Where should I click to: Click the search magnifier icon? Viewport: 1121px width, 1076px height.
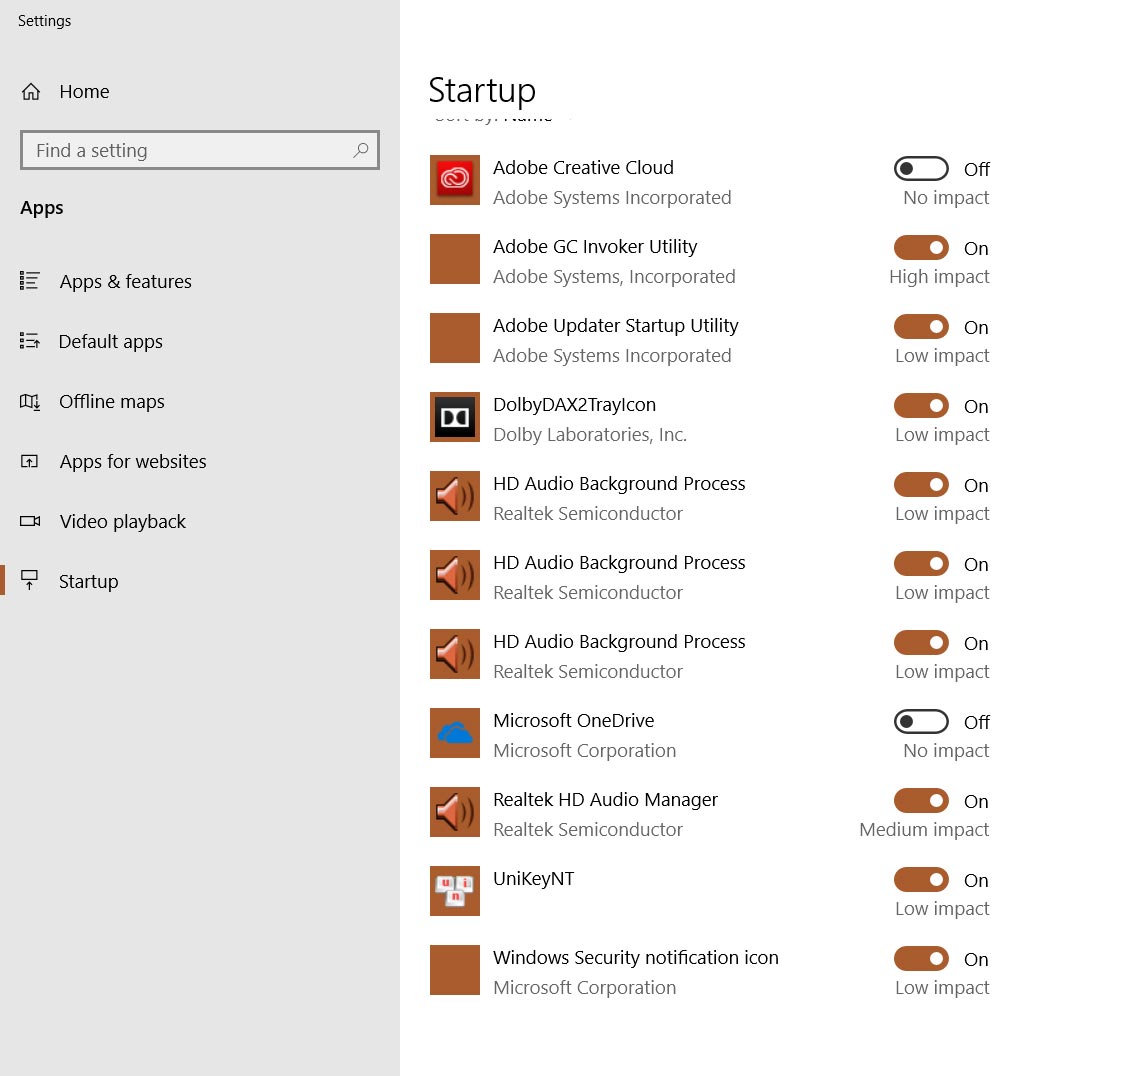point(361,150)
